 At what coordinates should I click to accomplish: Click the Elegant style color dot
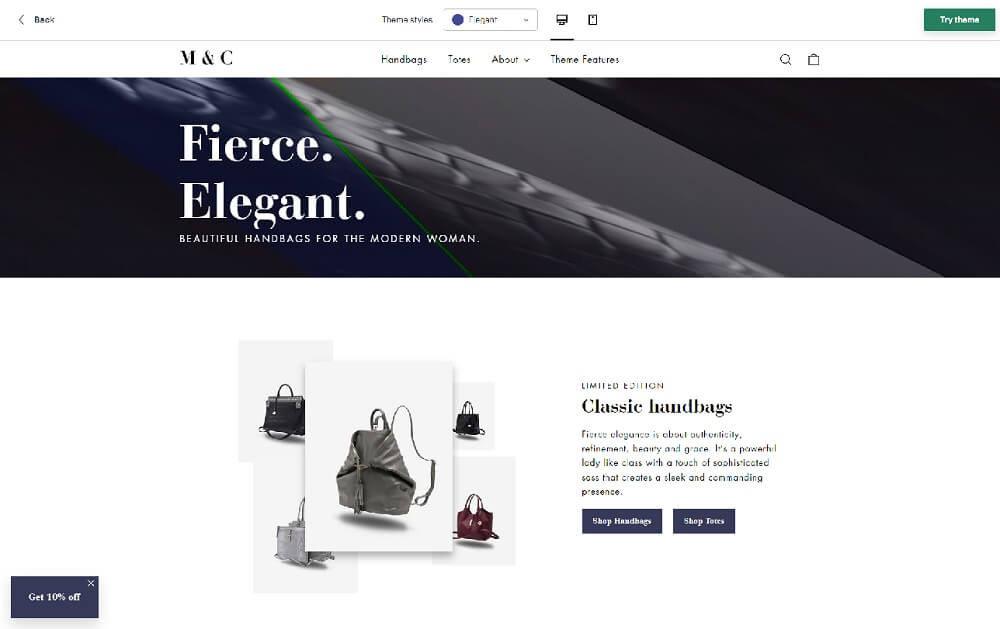click(457, 20)
